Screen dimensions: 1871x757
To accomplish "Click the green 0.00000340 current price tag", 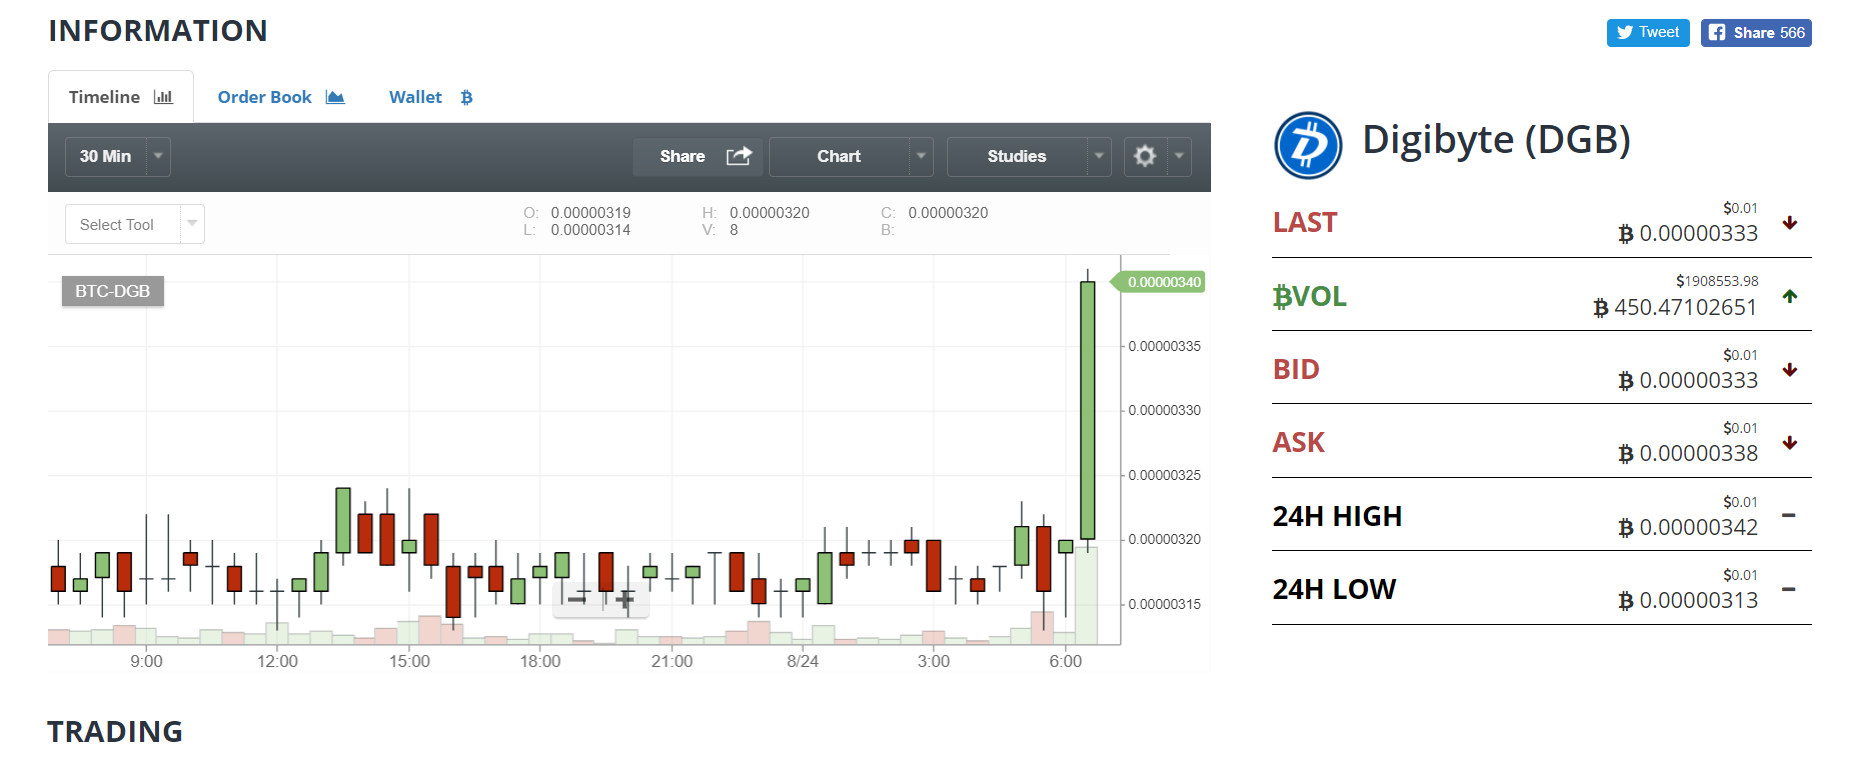I will pos(1160,282).
